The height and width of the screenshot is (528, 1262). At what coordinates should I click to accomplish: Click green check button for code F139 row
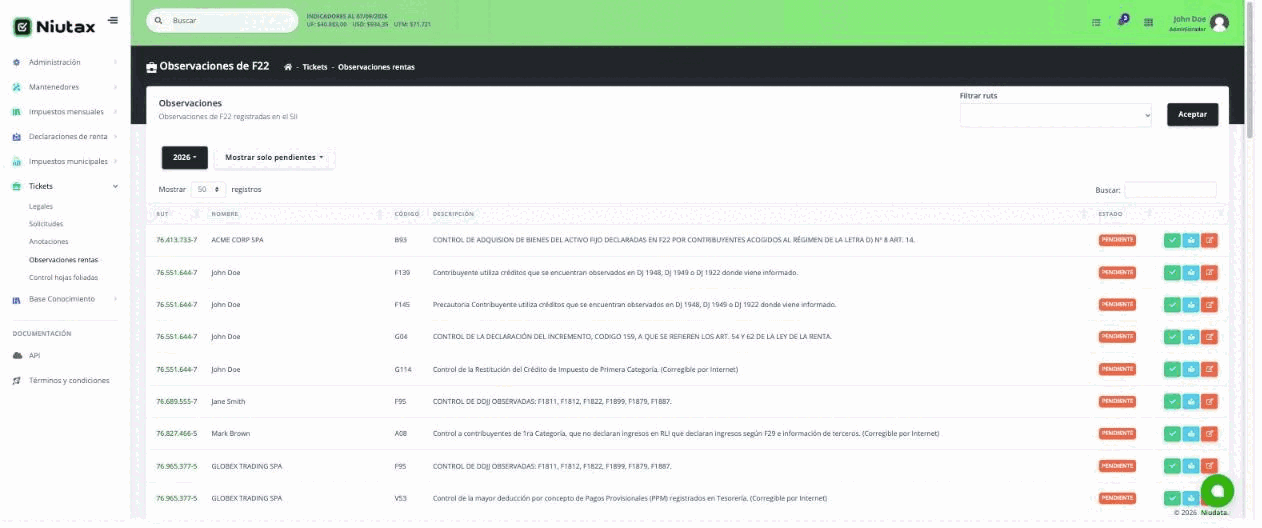(x=1172, y=272)
